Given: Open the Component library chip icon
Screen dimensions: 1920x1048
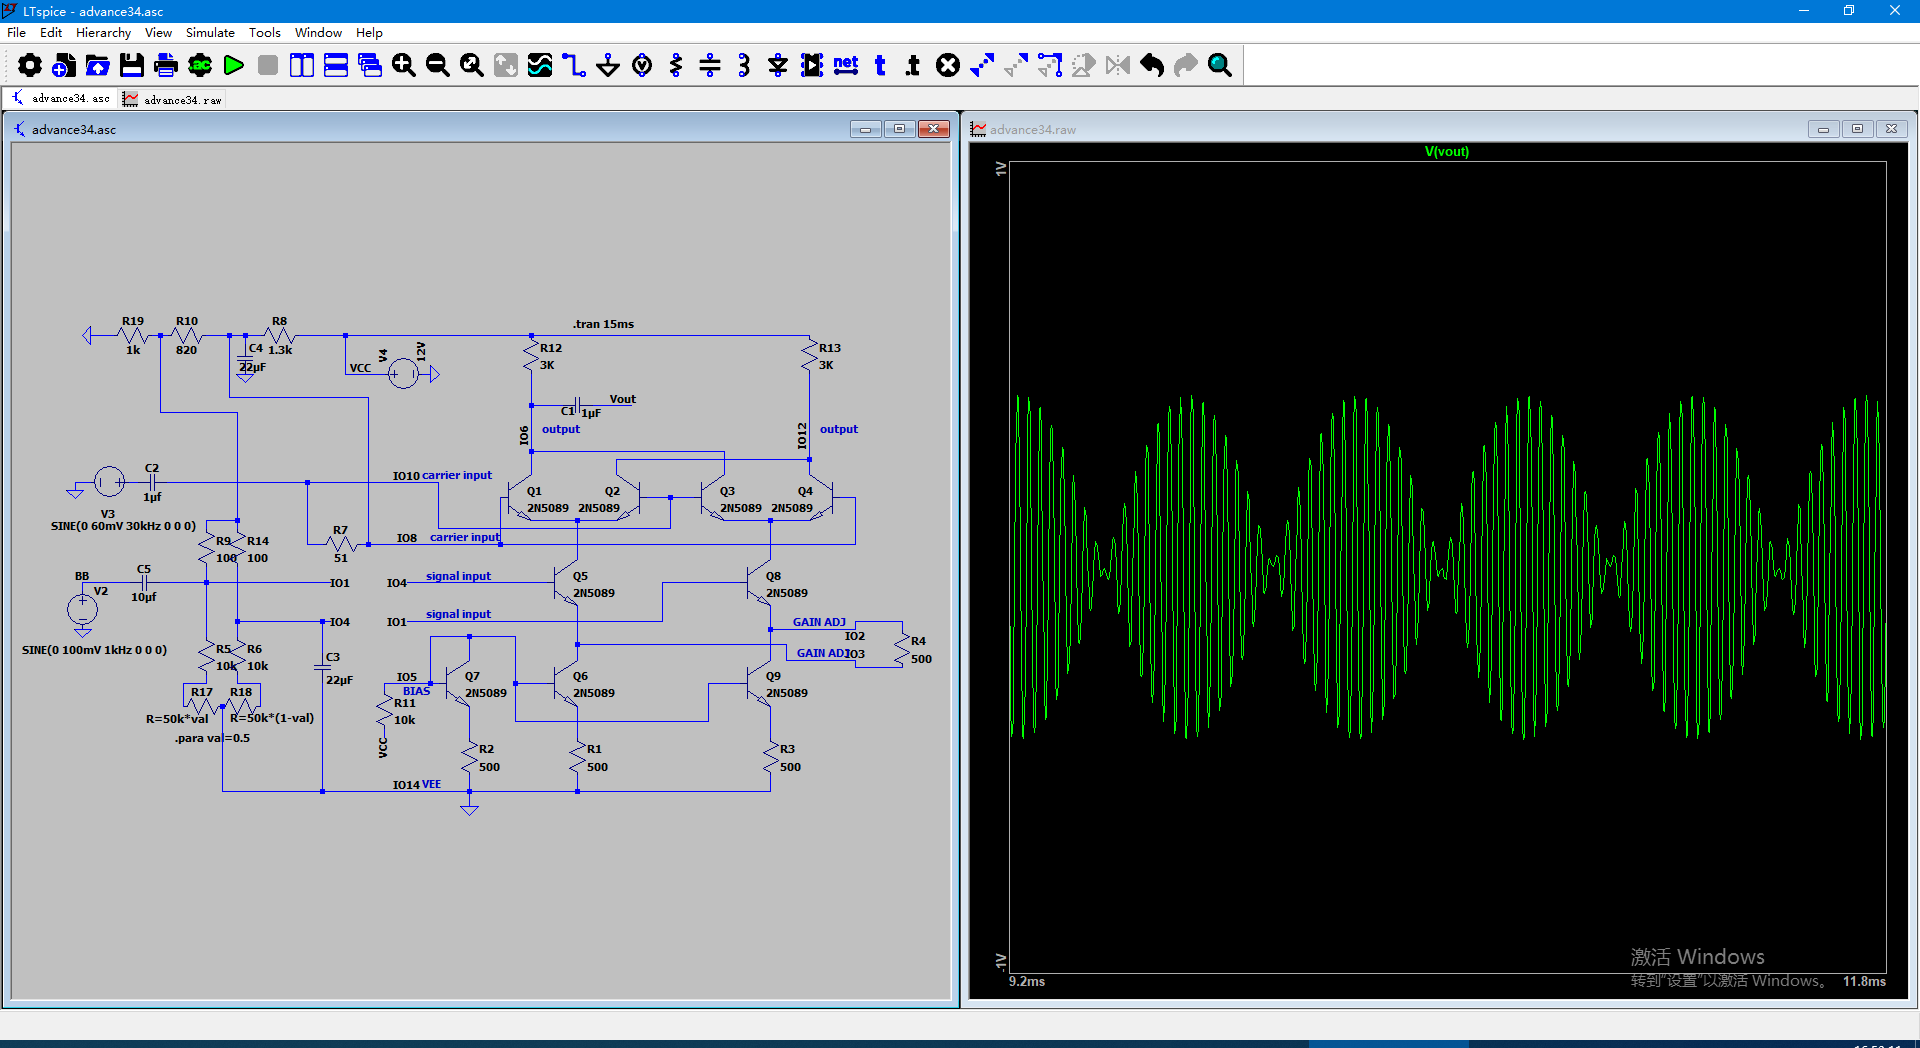Looking at the screenshot, I should click(812, 66).
